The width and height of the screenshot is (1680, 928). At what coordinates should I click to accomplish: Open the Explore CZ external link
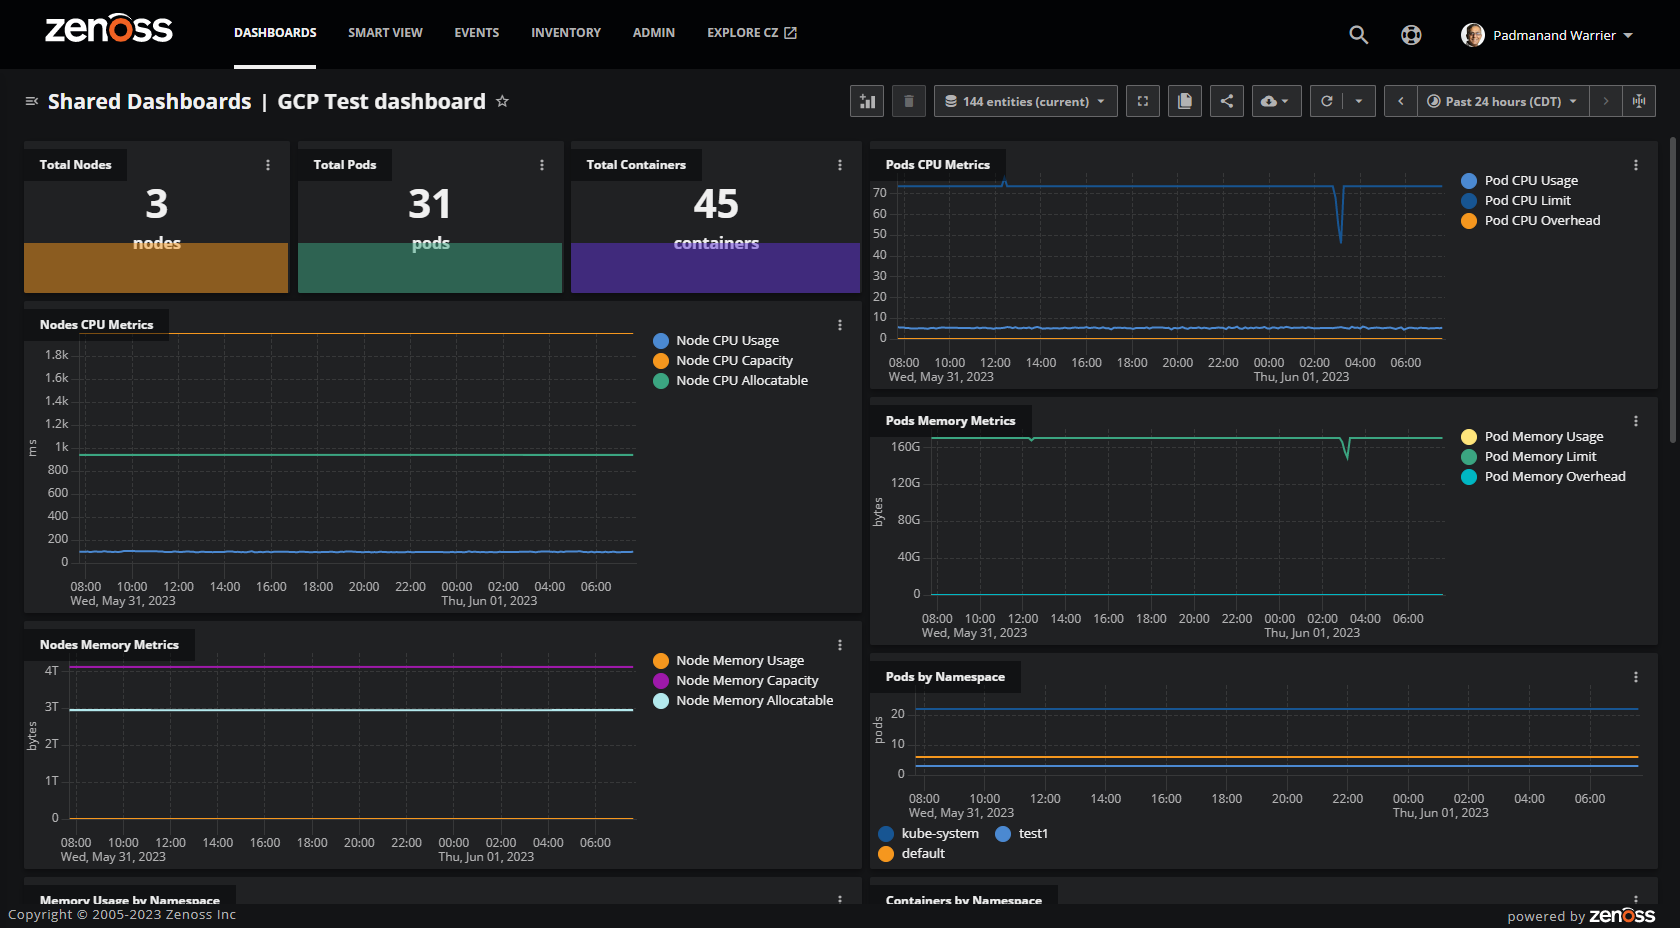[x=751, y=33]
